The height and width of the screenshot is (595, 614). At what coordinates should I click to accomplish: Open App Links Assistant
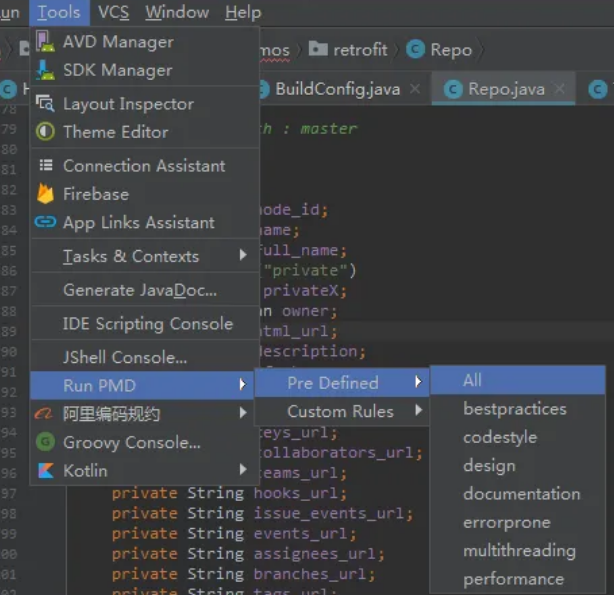pos(144,222)
